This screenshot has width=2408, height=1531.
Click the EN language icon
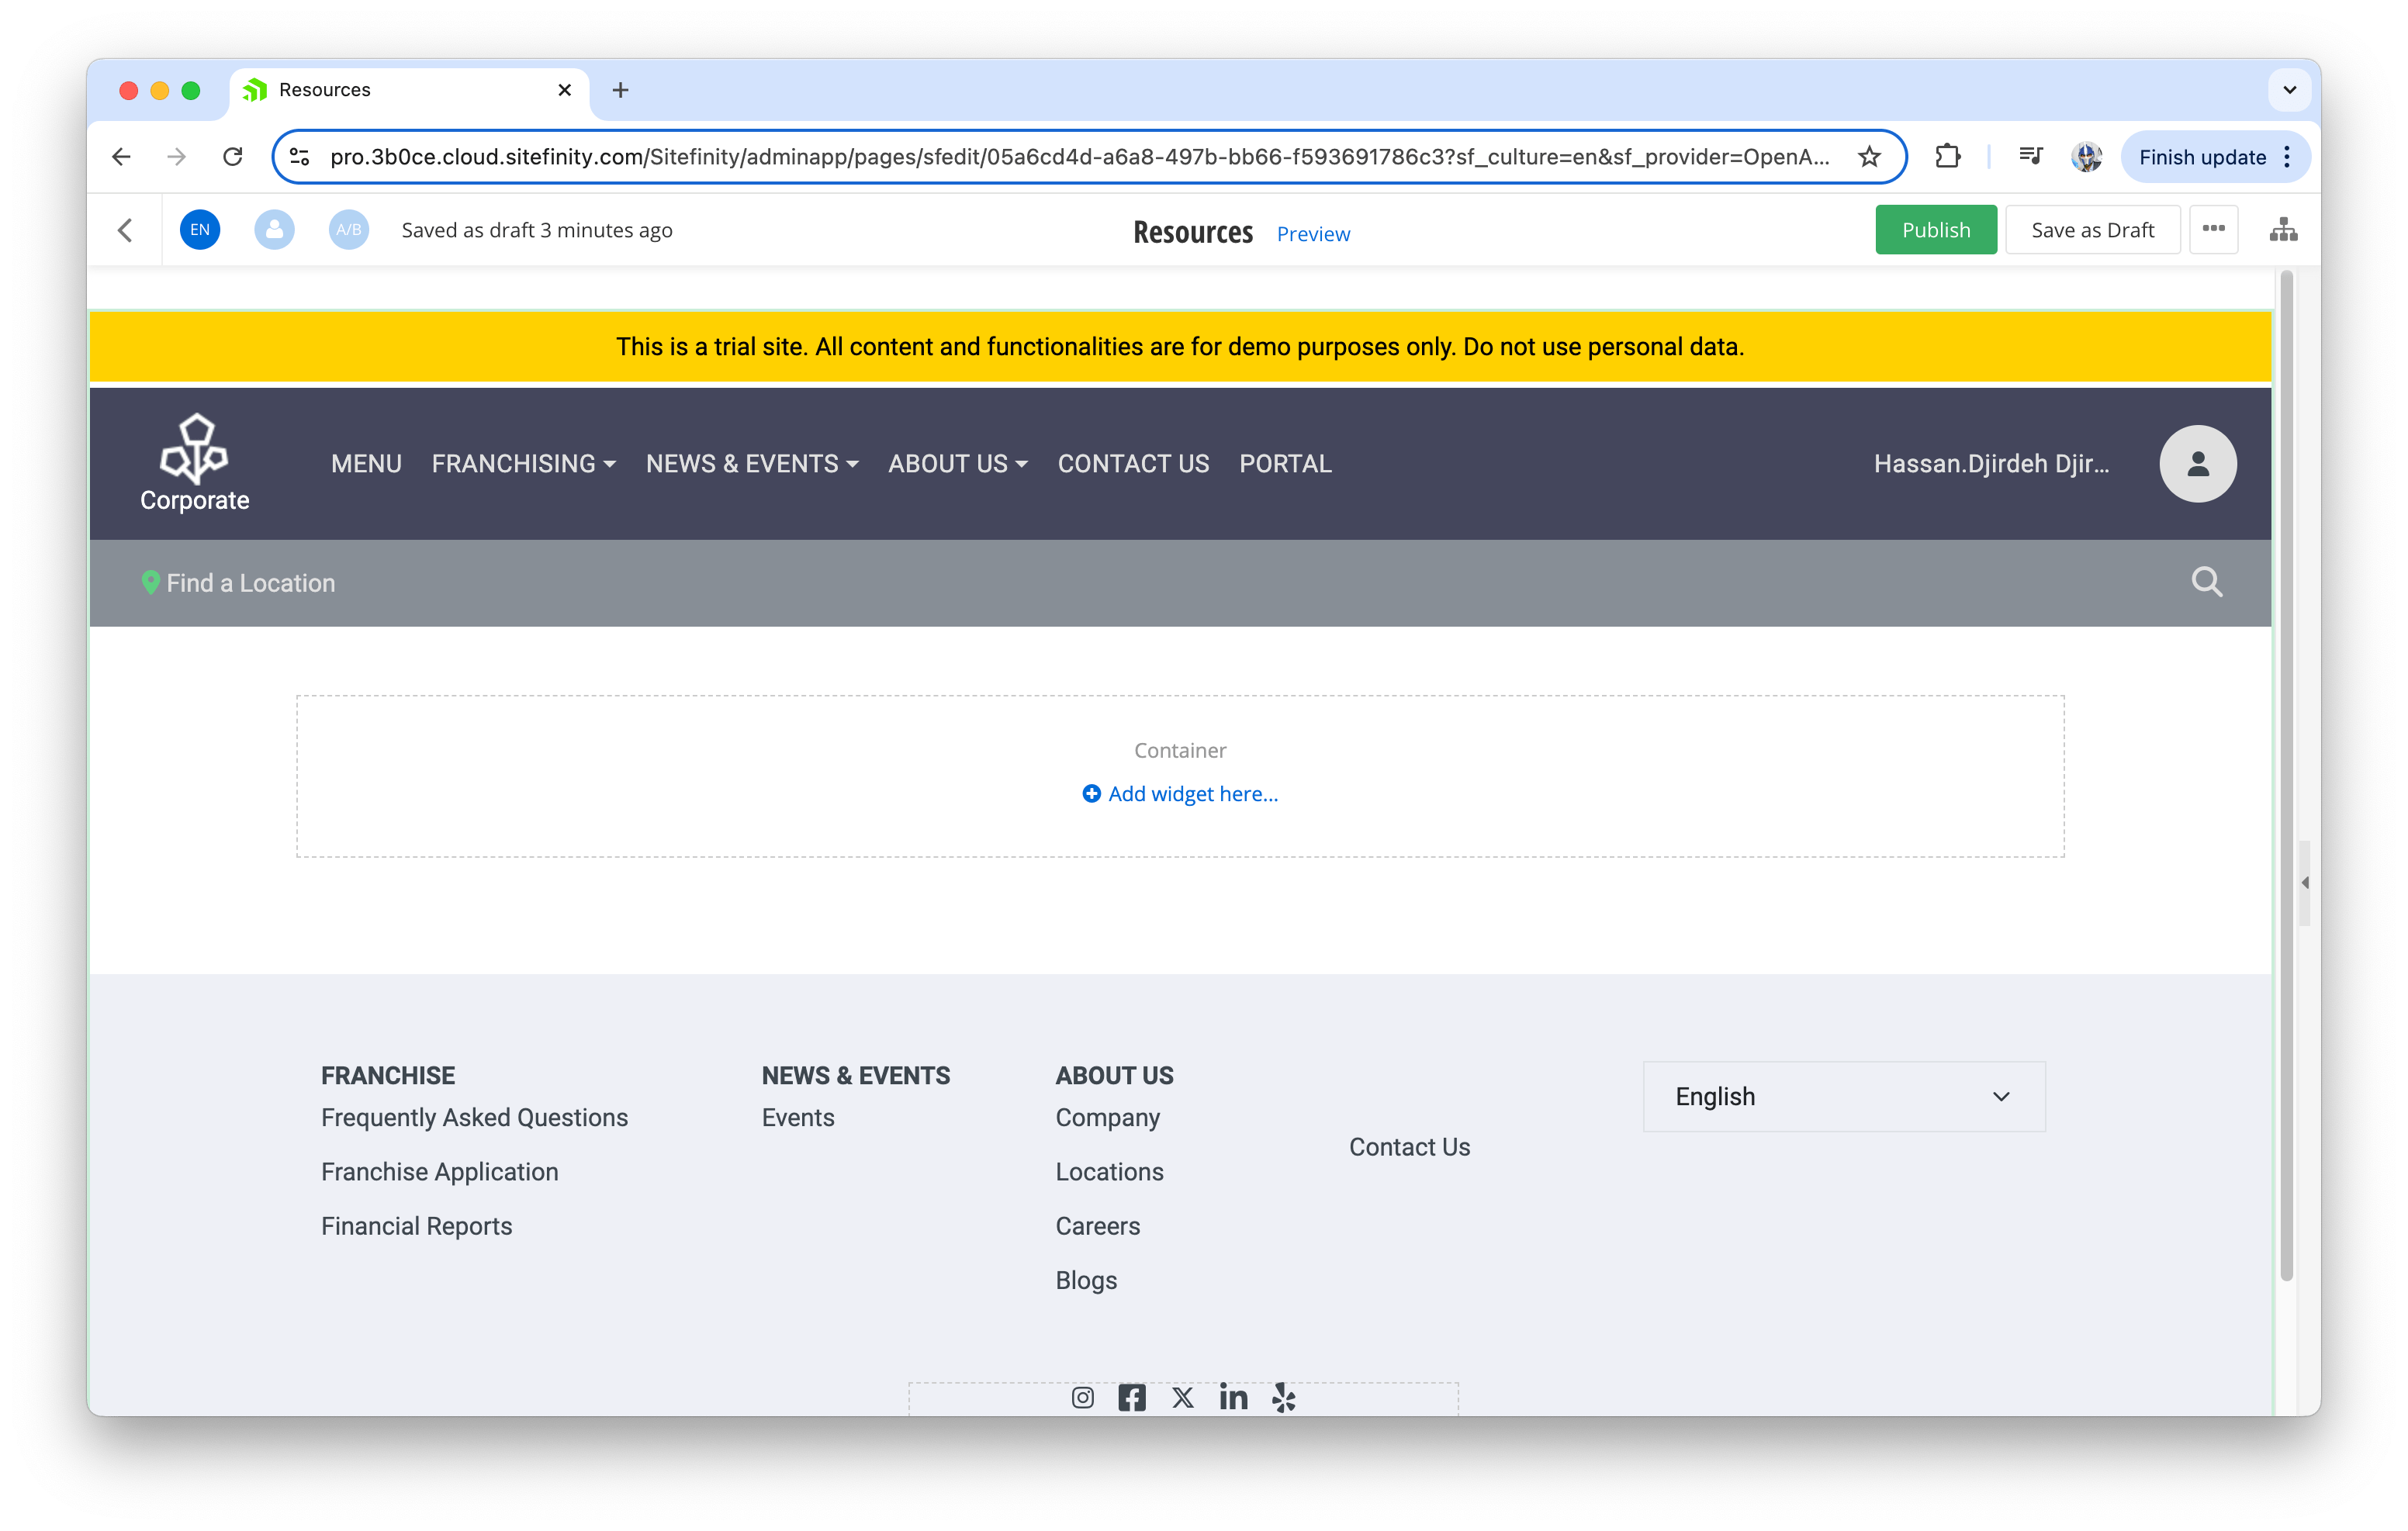point(200,230)
